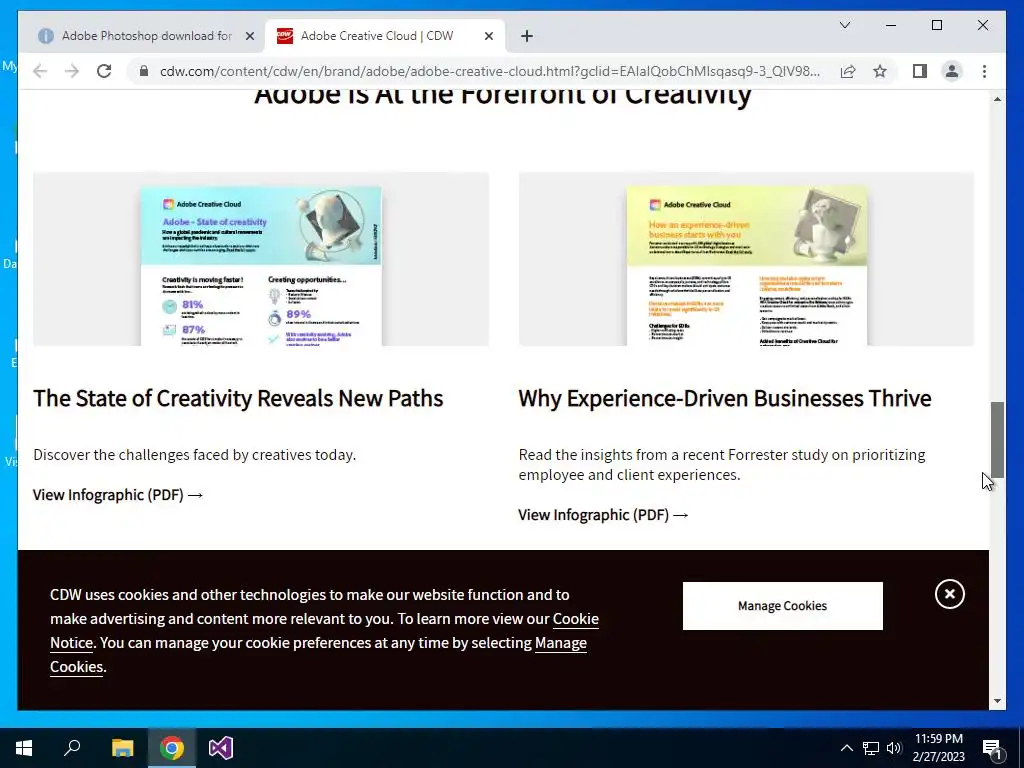Open Chrome three-dot menu
The height and width of the screenshot is (768, 1024).
984,71
